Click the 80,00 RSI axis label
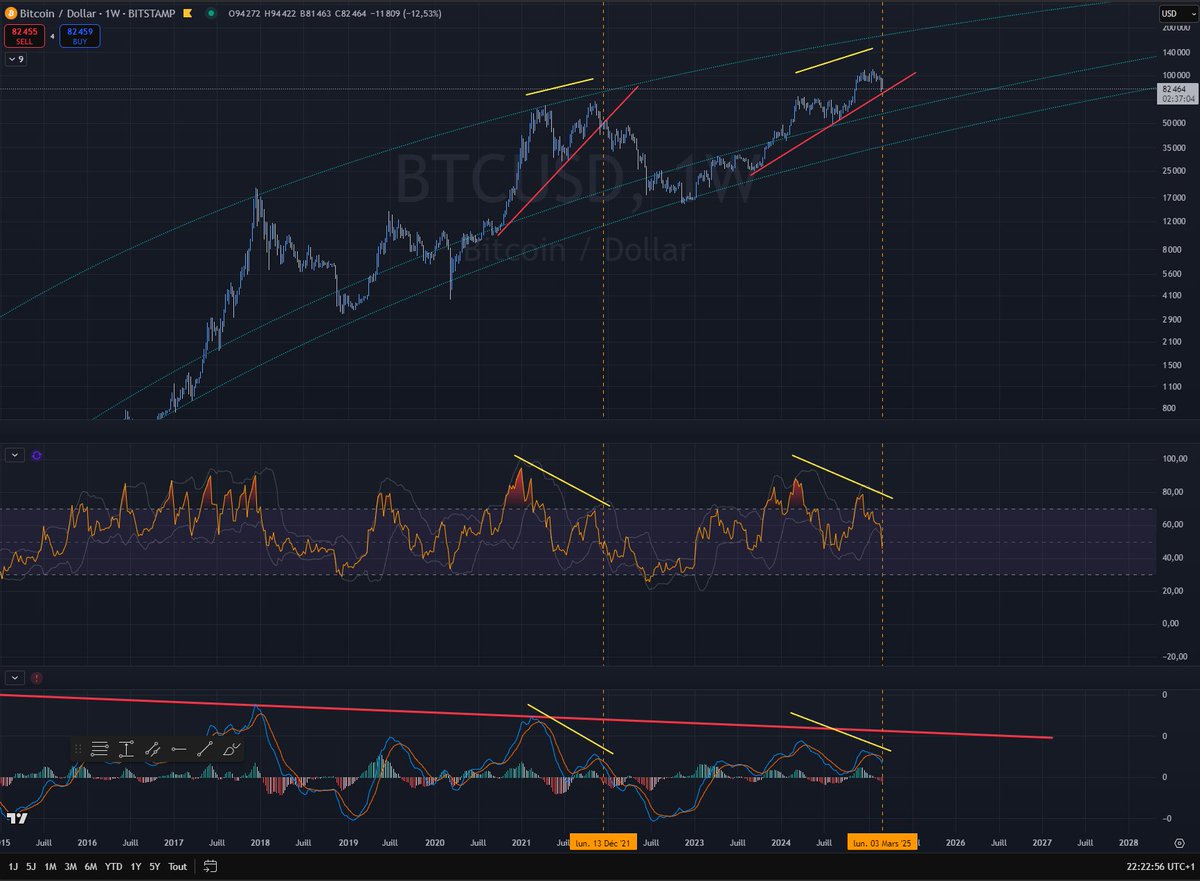The width and height of the screenshot is (1200, 881). coord(1172,492)
